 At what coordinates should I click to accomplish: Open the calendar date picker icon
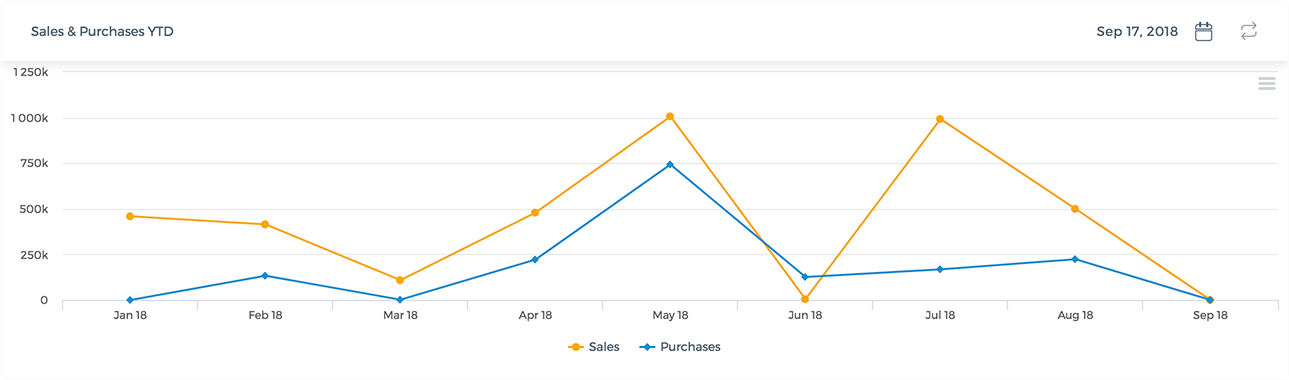[1204, 31]
